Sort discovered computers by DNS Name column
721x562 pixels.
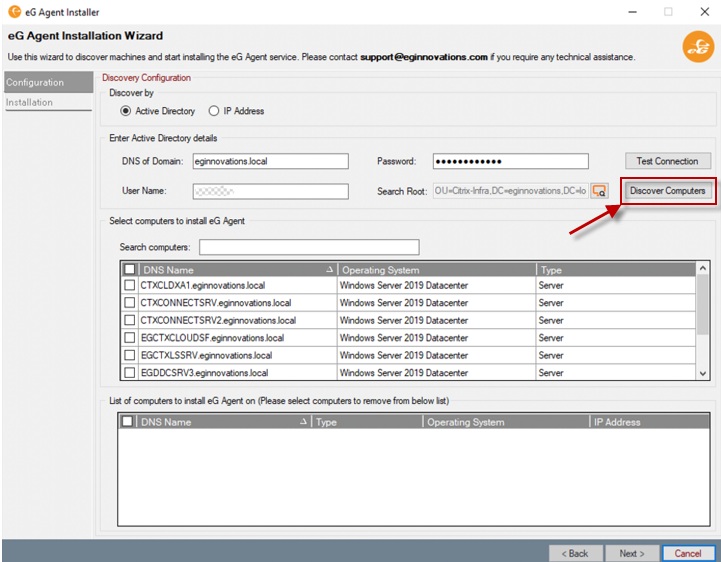[x=237, y=270]
